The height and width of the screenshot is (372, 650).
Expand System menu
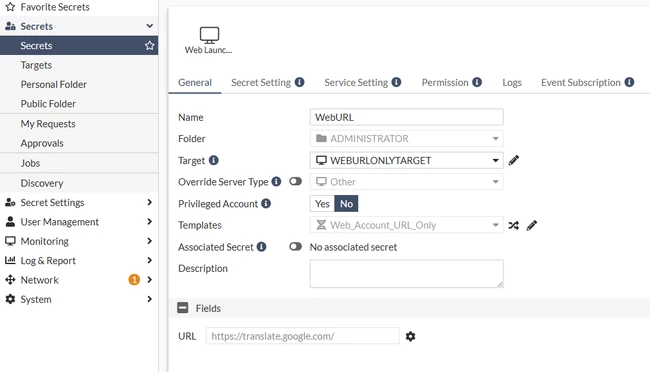(x=150, y=299)
